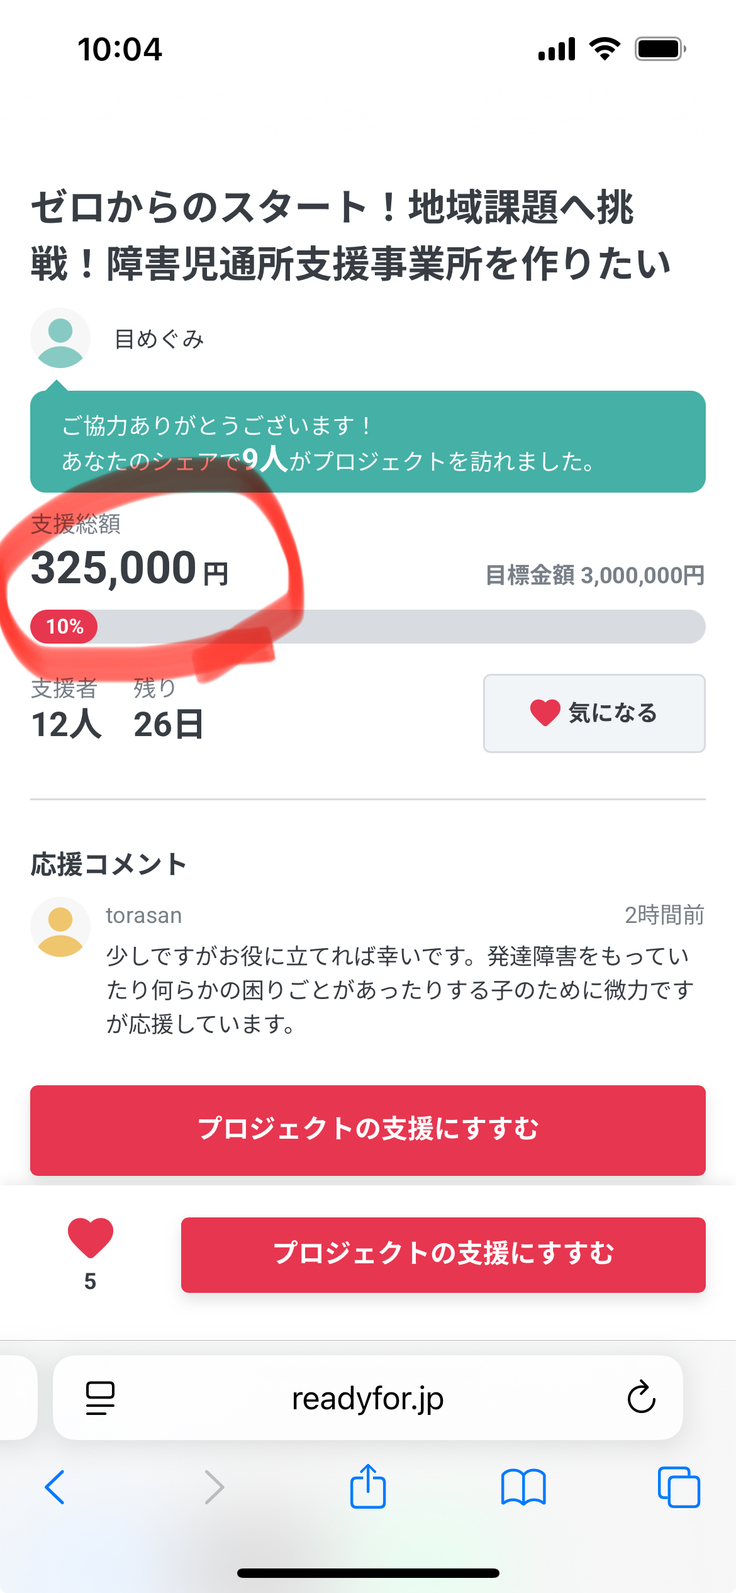
Task: Tap the readyfor.jp address field
Action: coord(368,1398)
